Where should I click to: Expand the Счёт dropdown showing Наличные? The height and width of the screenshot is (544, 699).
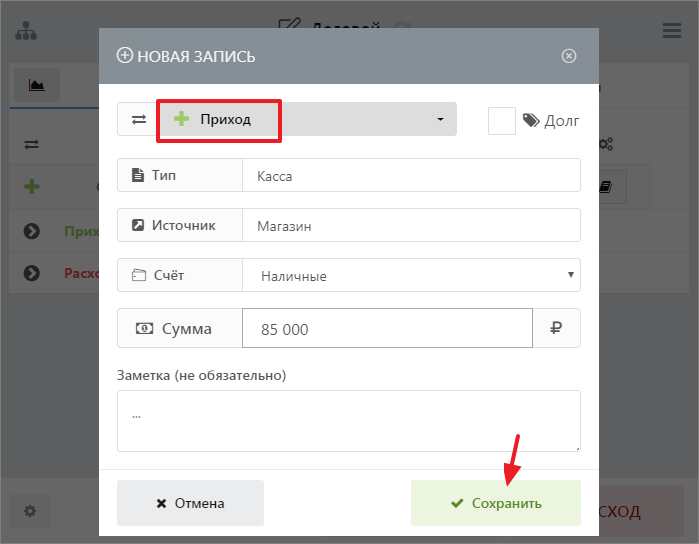tap(410, 275)
